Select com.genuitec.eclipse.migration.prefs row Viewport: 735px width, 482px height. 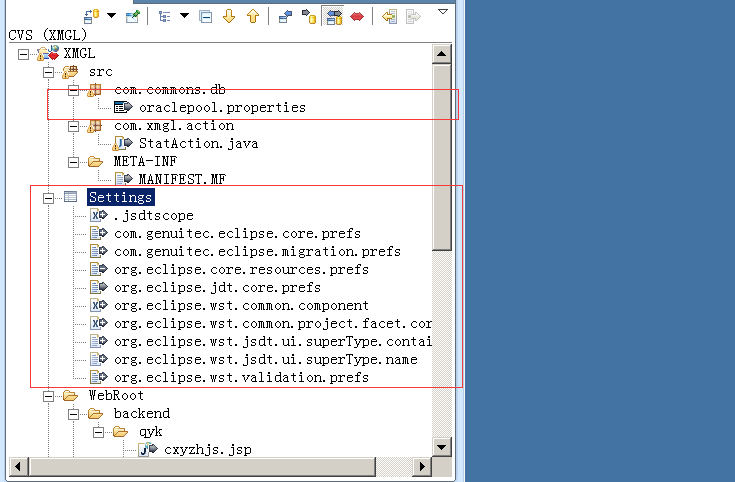point(257,252)
